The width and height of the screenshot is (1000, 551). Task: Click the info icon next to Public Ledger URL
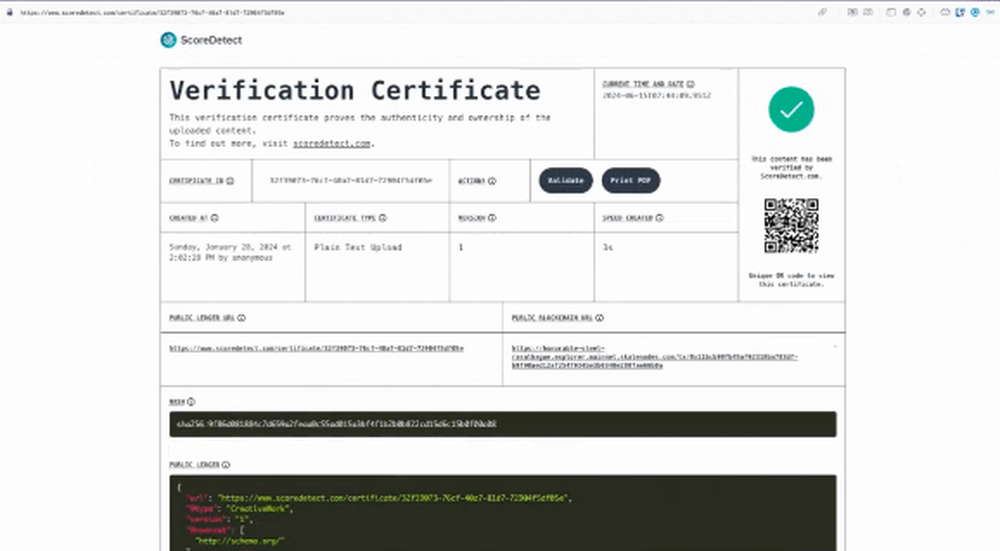click(243, 317)
